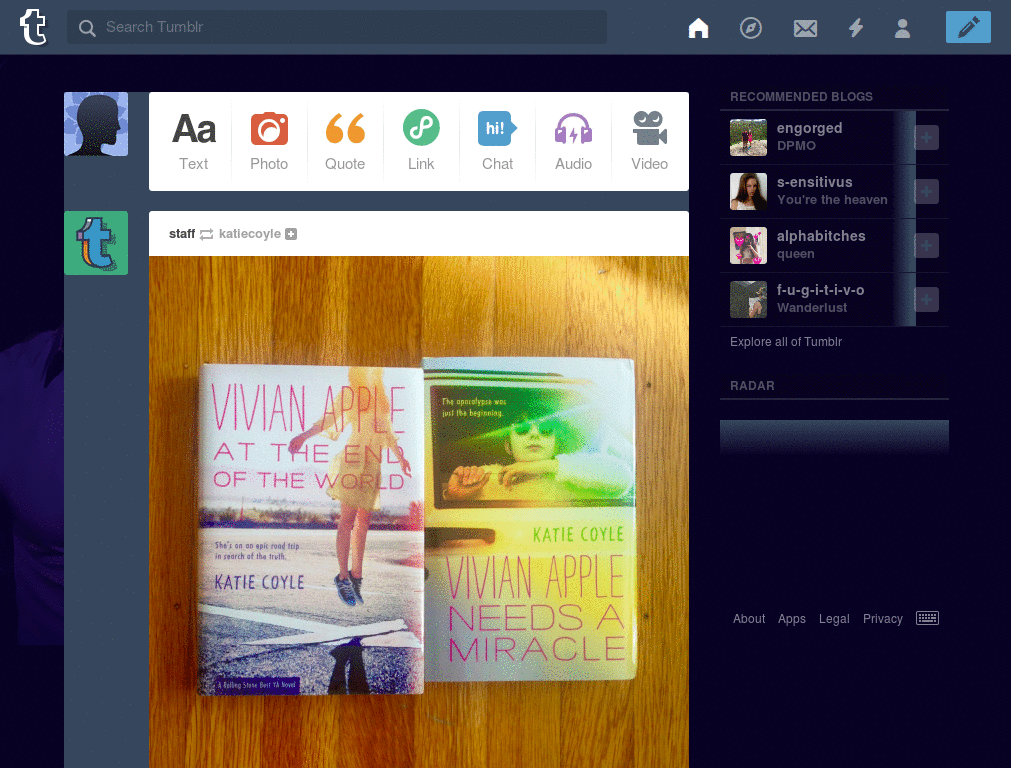Follow f-u-g-i-t-i-v-o with its plus button
The height and width of the screenshot is (768, 1024).
(x=926, y=300)
